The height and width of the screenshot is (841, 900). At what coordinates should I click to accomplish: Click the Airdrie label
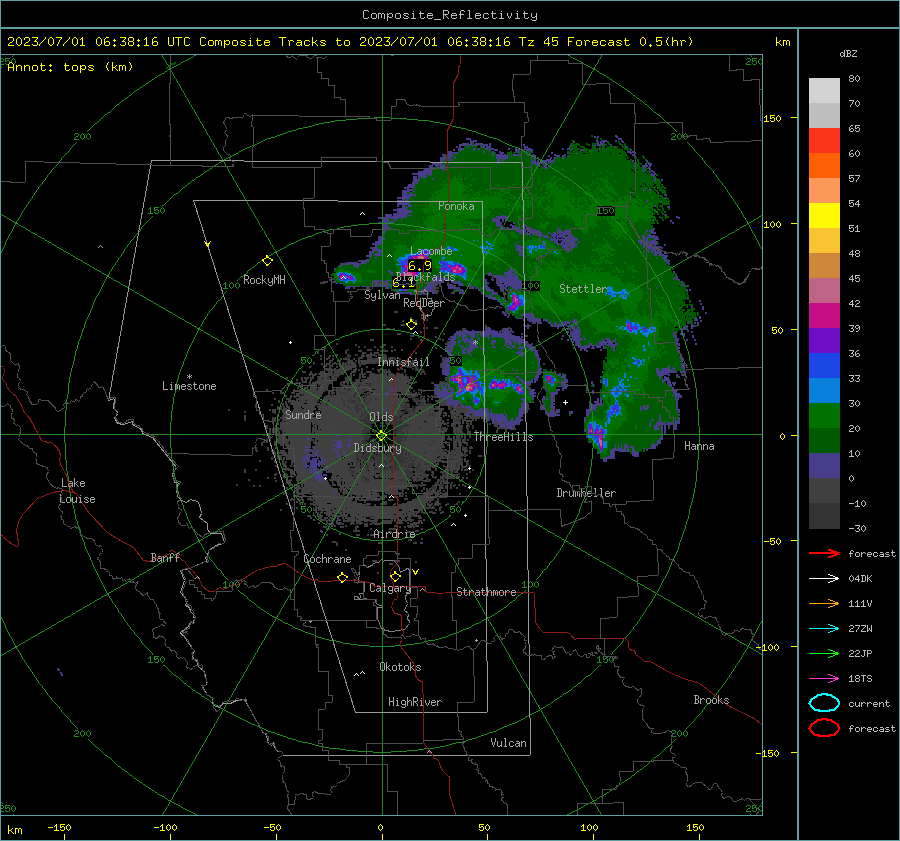(x=394, y=534)
